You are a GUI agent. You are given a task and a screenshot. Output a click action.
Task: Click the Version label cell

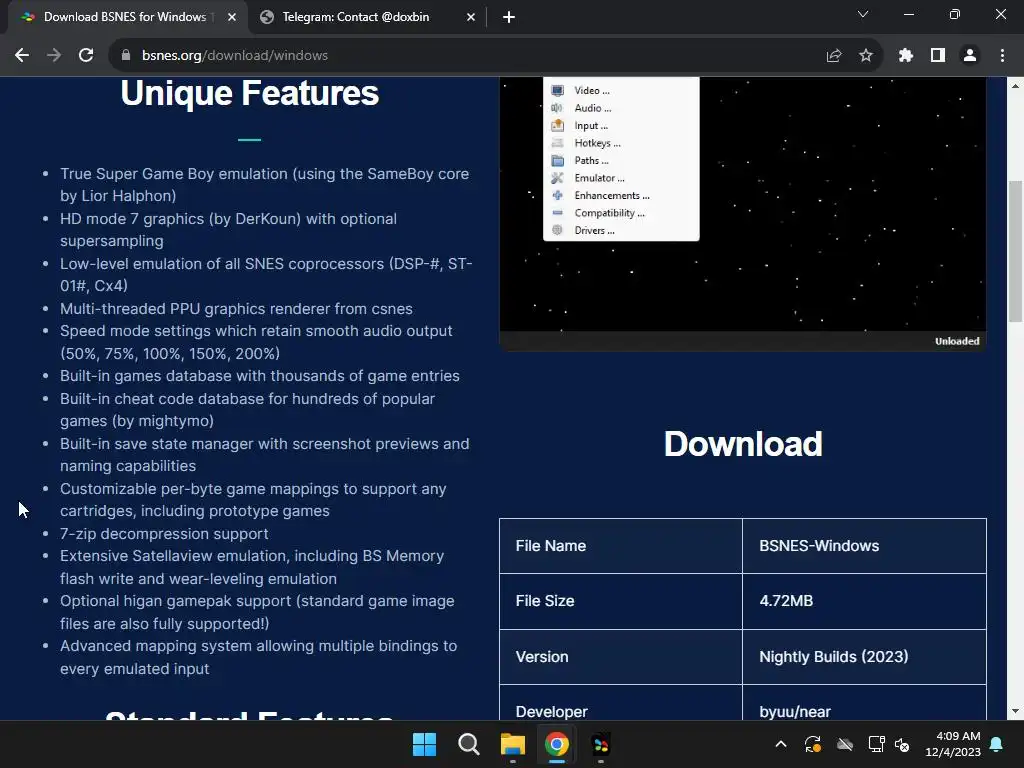[x=621, y=657]
